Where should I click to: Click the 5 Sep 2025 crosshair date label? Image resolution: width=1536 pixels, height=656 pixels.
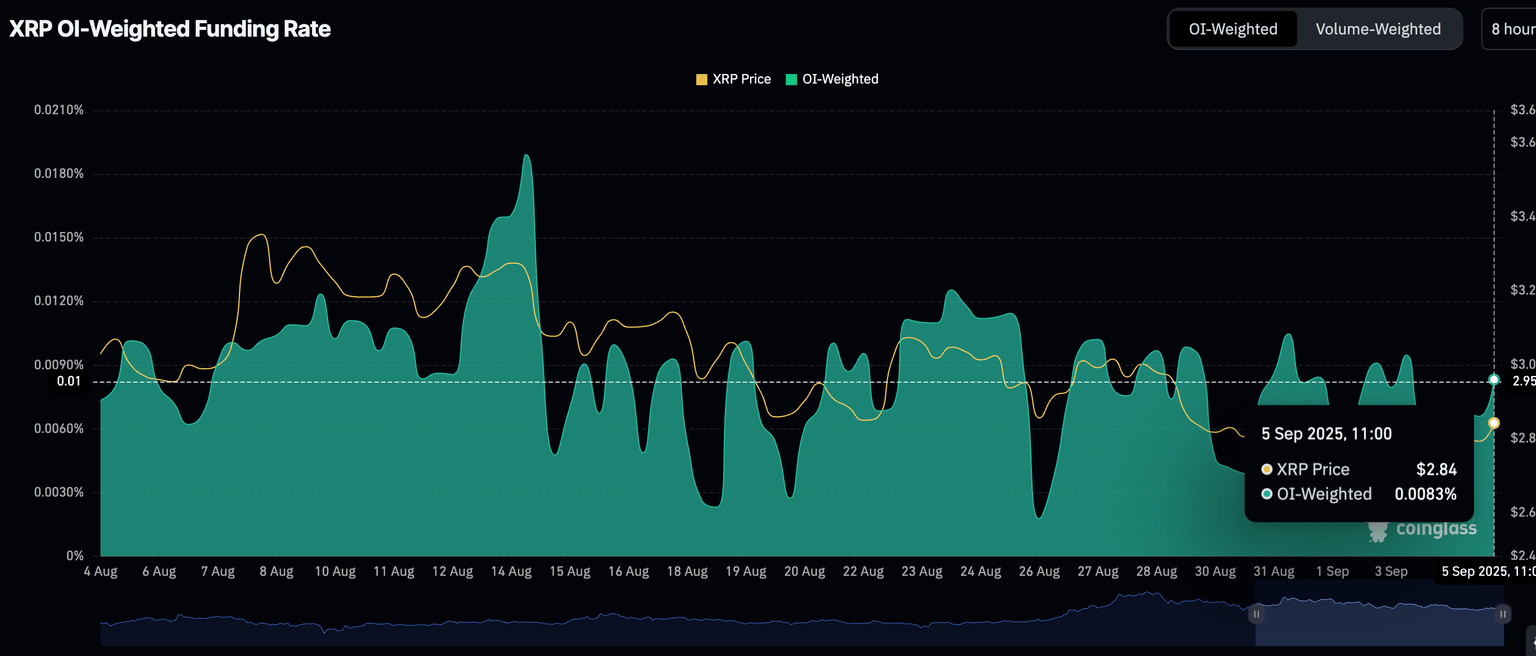[1487, 572]
